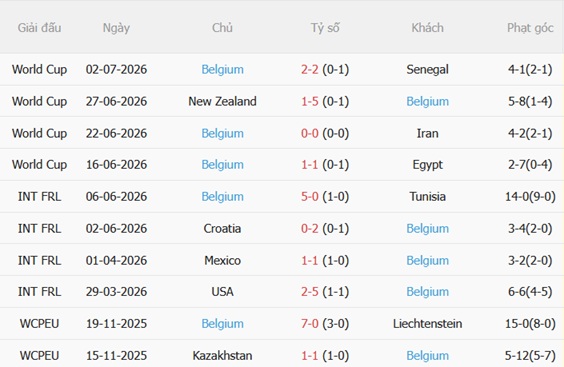Select Belgium link in Iran match row

[x=222, y=133]
